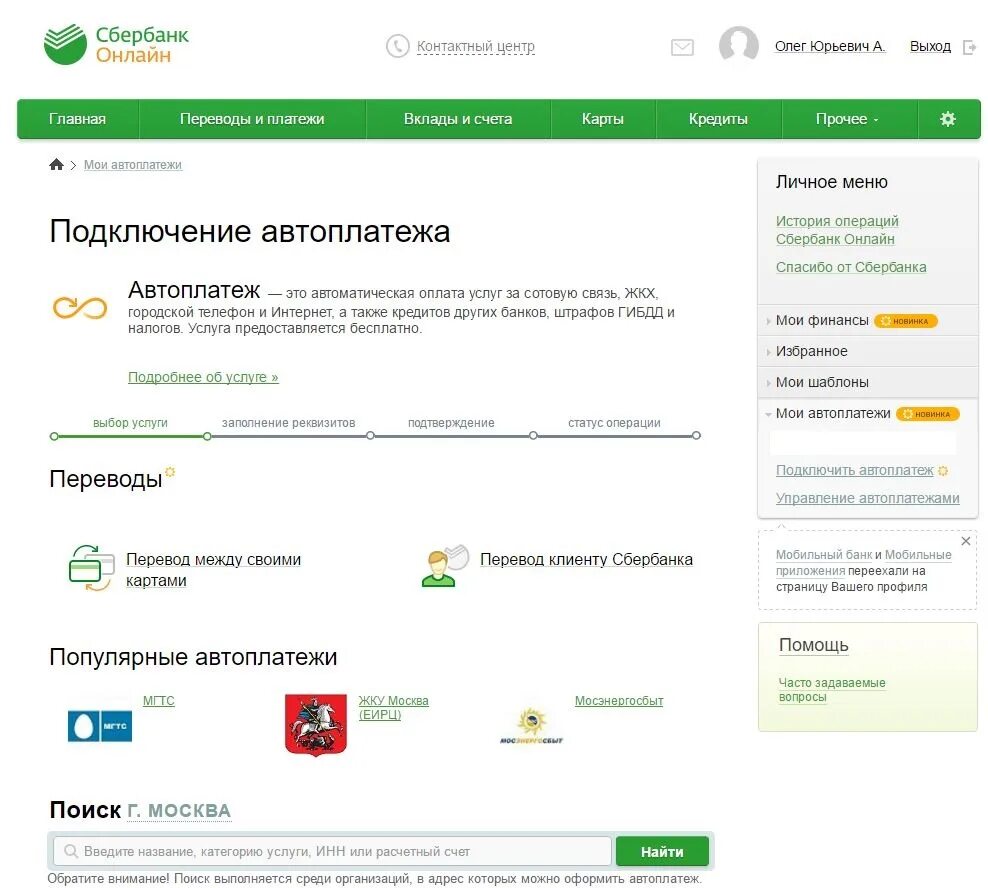Image resolution: width=988 pixels, height=888 pixels.
Task: Open Переводы и платежи tab
Action: 252,118
